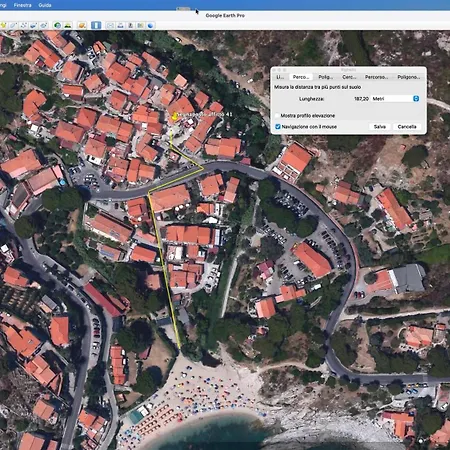Click the add placemark pushpin icon
The image size is (450, 450).
click(x=3, y=25)
